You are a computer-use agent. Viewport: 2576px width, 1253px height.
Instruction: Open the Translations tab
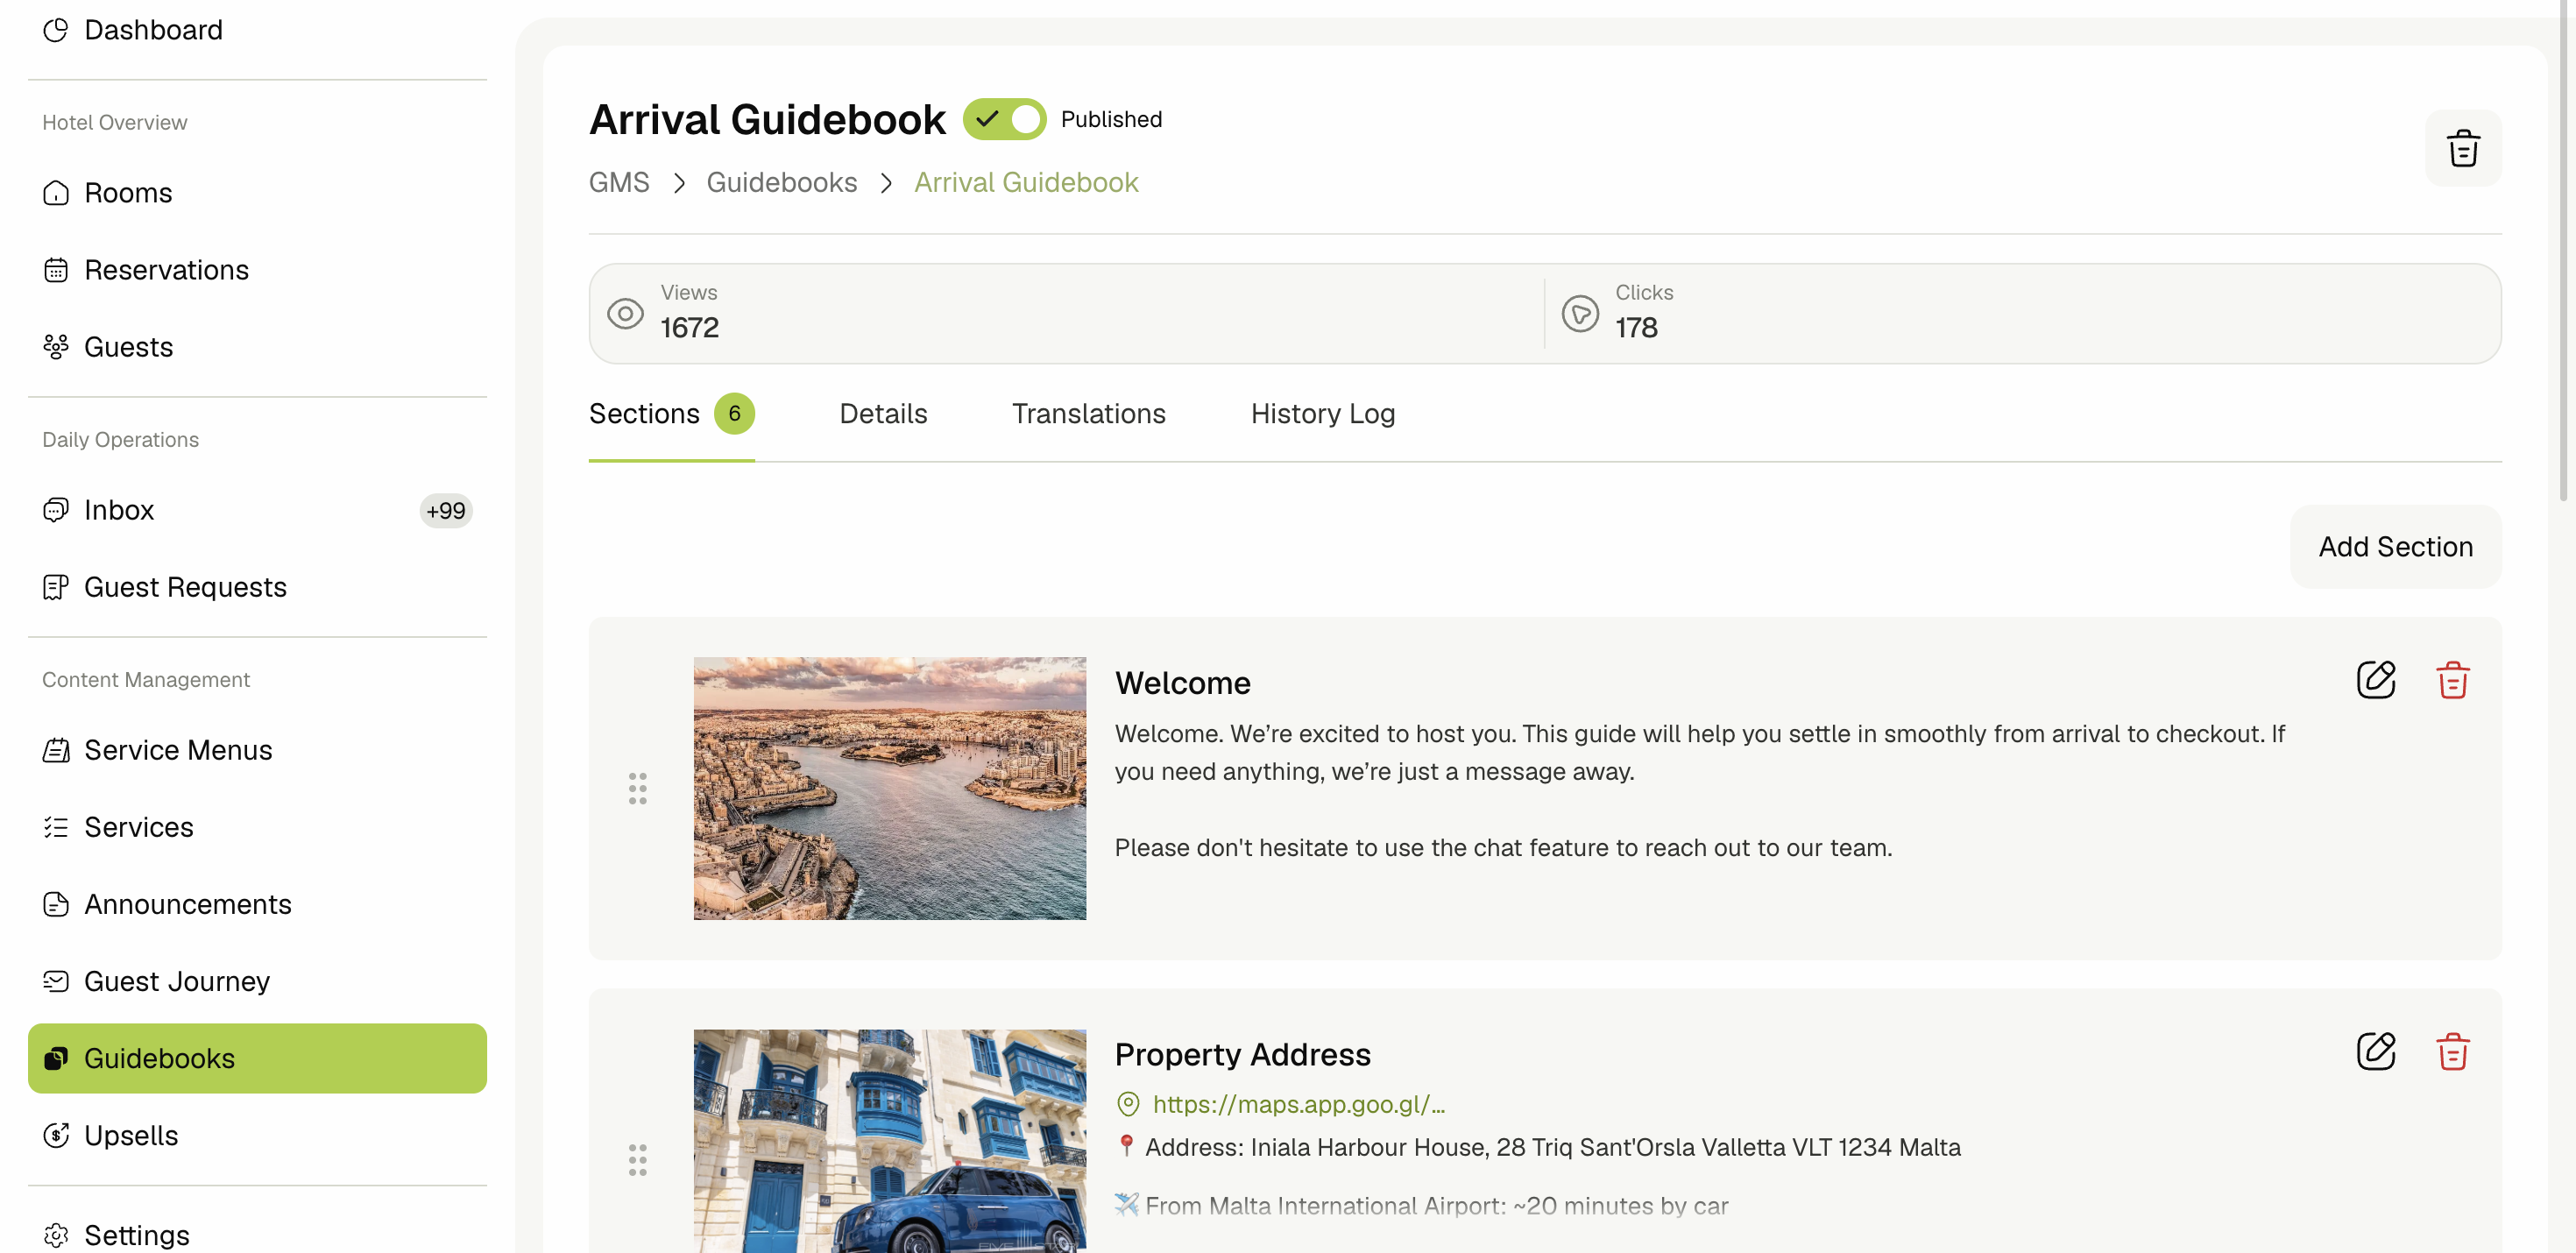(1088, 414)
